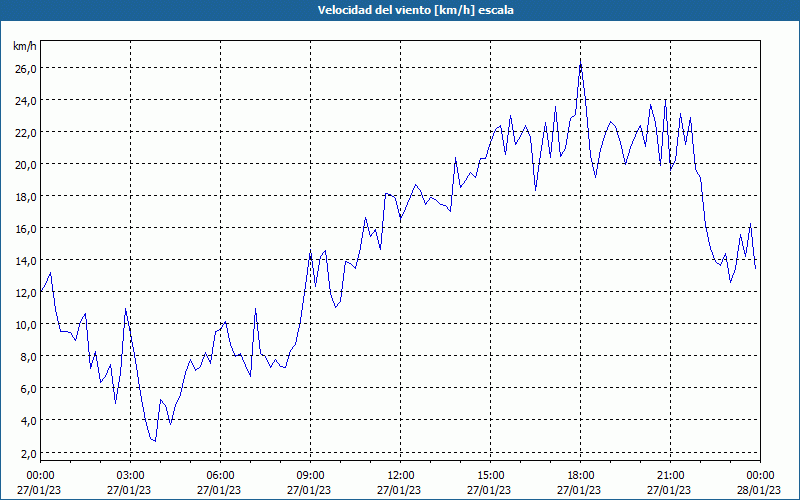Click the 24,0 y-axis label
Screen dimensions: 800x500
coord(26,101)
